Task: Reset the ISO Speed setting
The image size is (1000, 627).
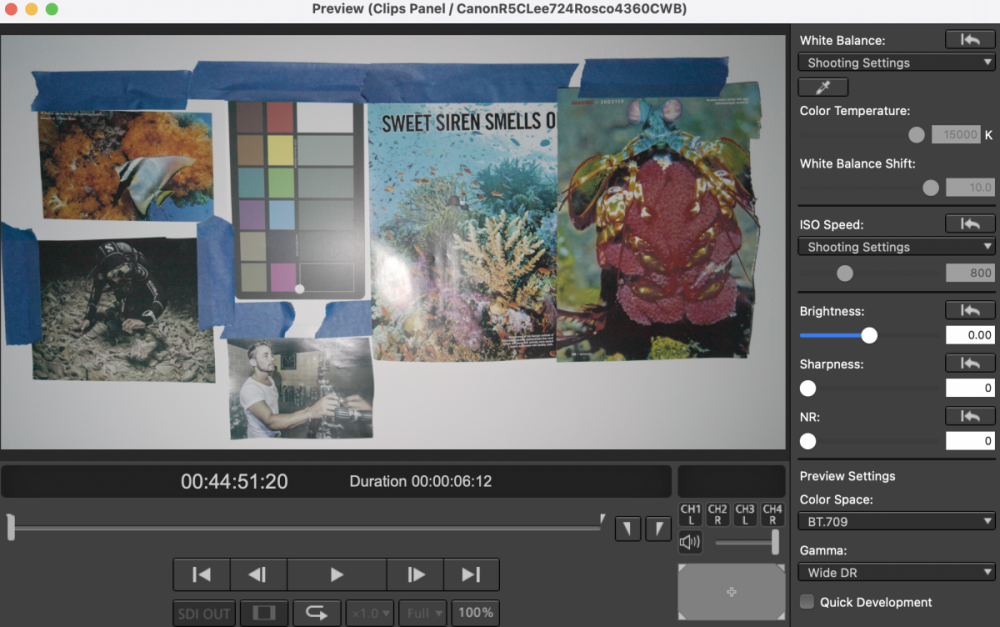Action: point(969,224)
